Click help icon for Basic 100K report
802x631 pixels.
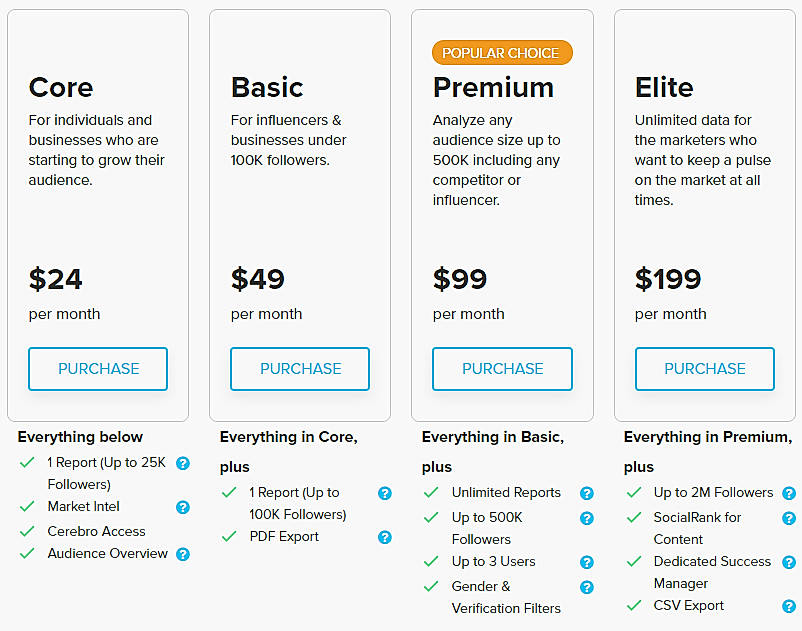[385, 493]
